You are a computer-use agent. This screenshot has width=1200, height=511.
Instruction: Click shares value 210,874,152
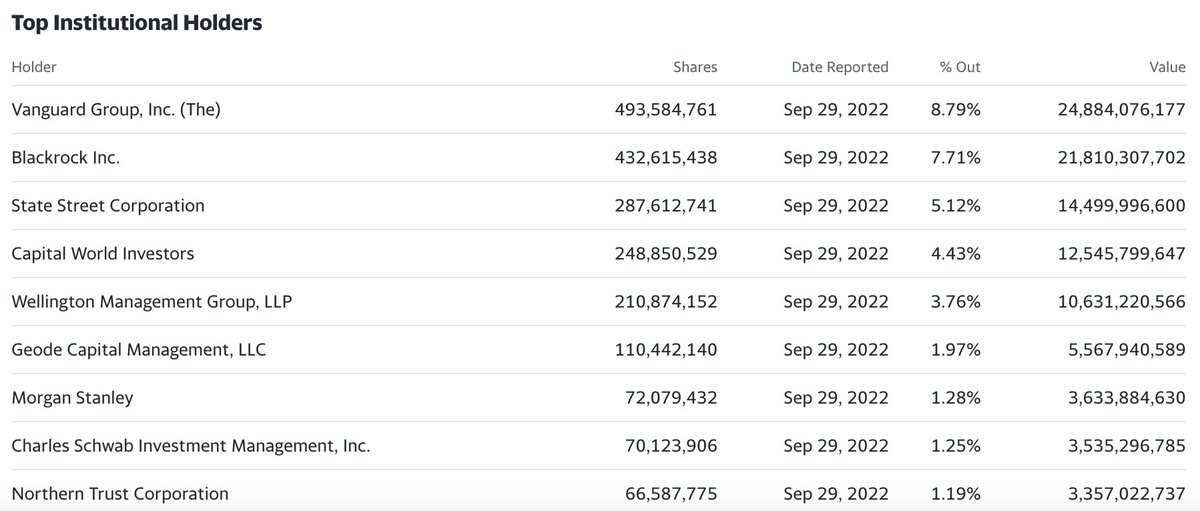pyautogui.click(x=666, y=302)
